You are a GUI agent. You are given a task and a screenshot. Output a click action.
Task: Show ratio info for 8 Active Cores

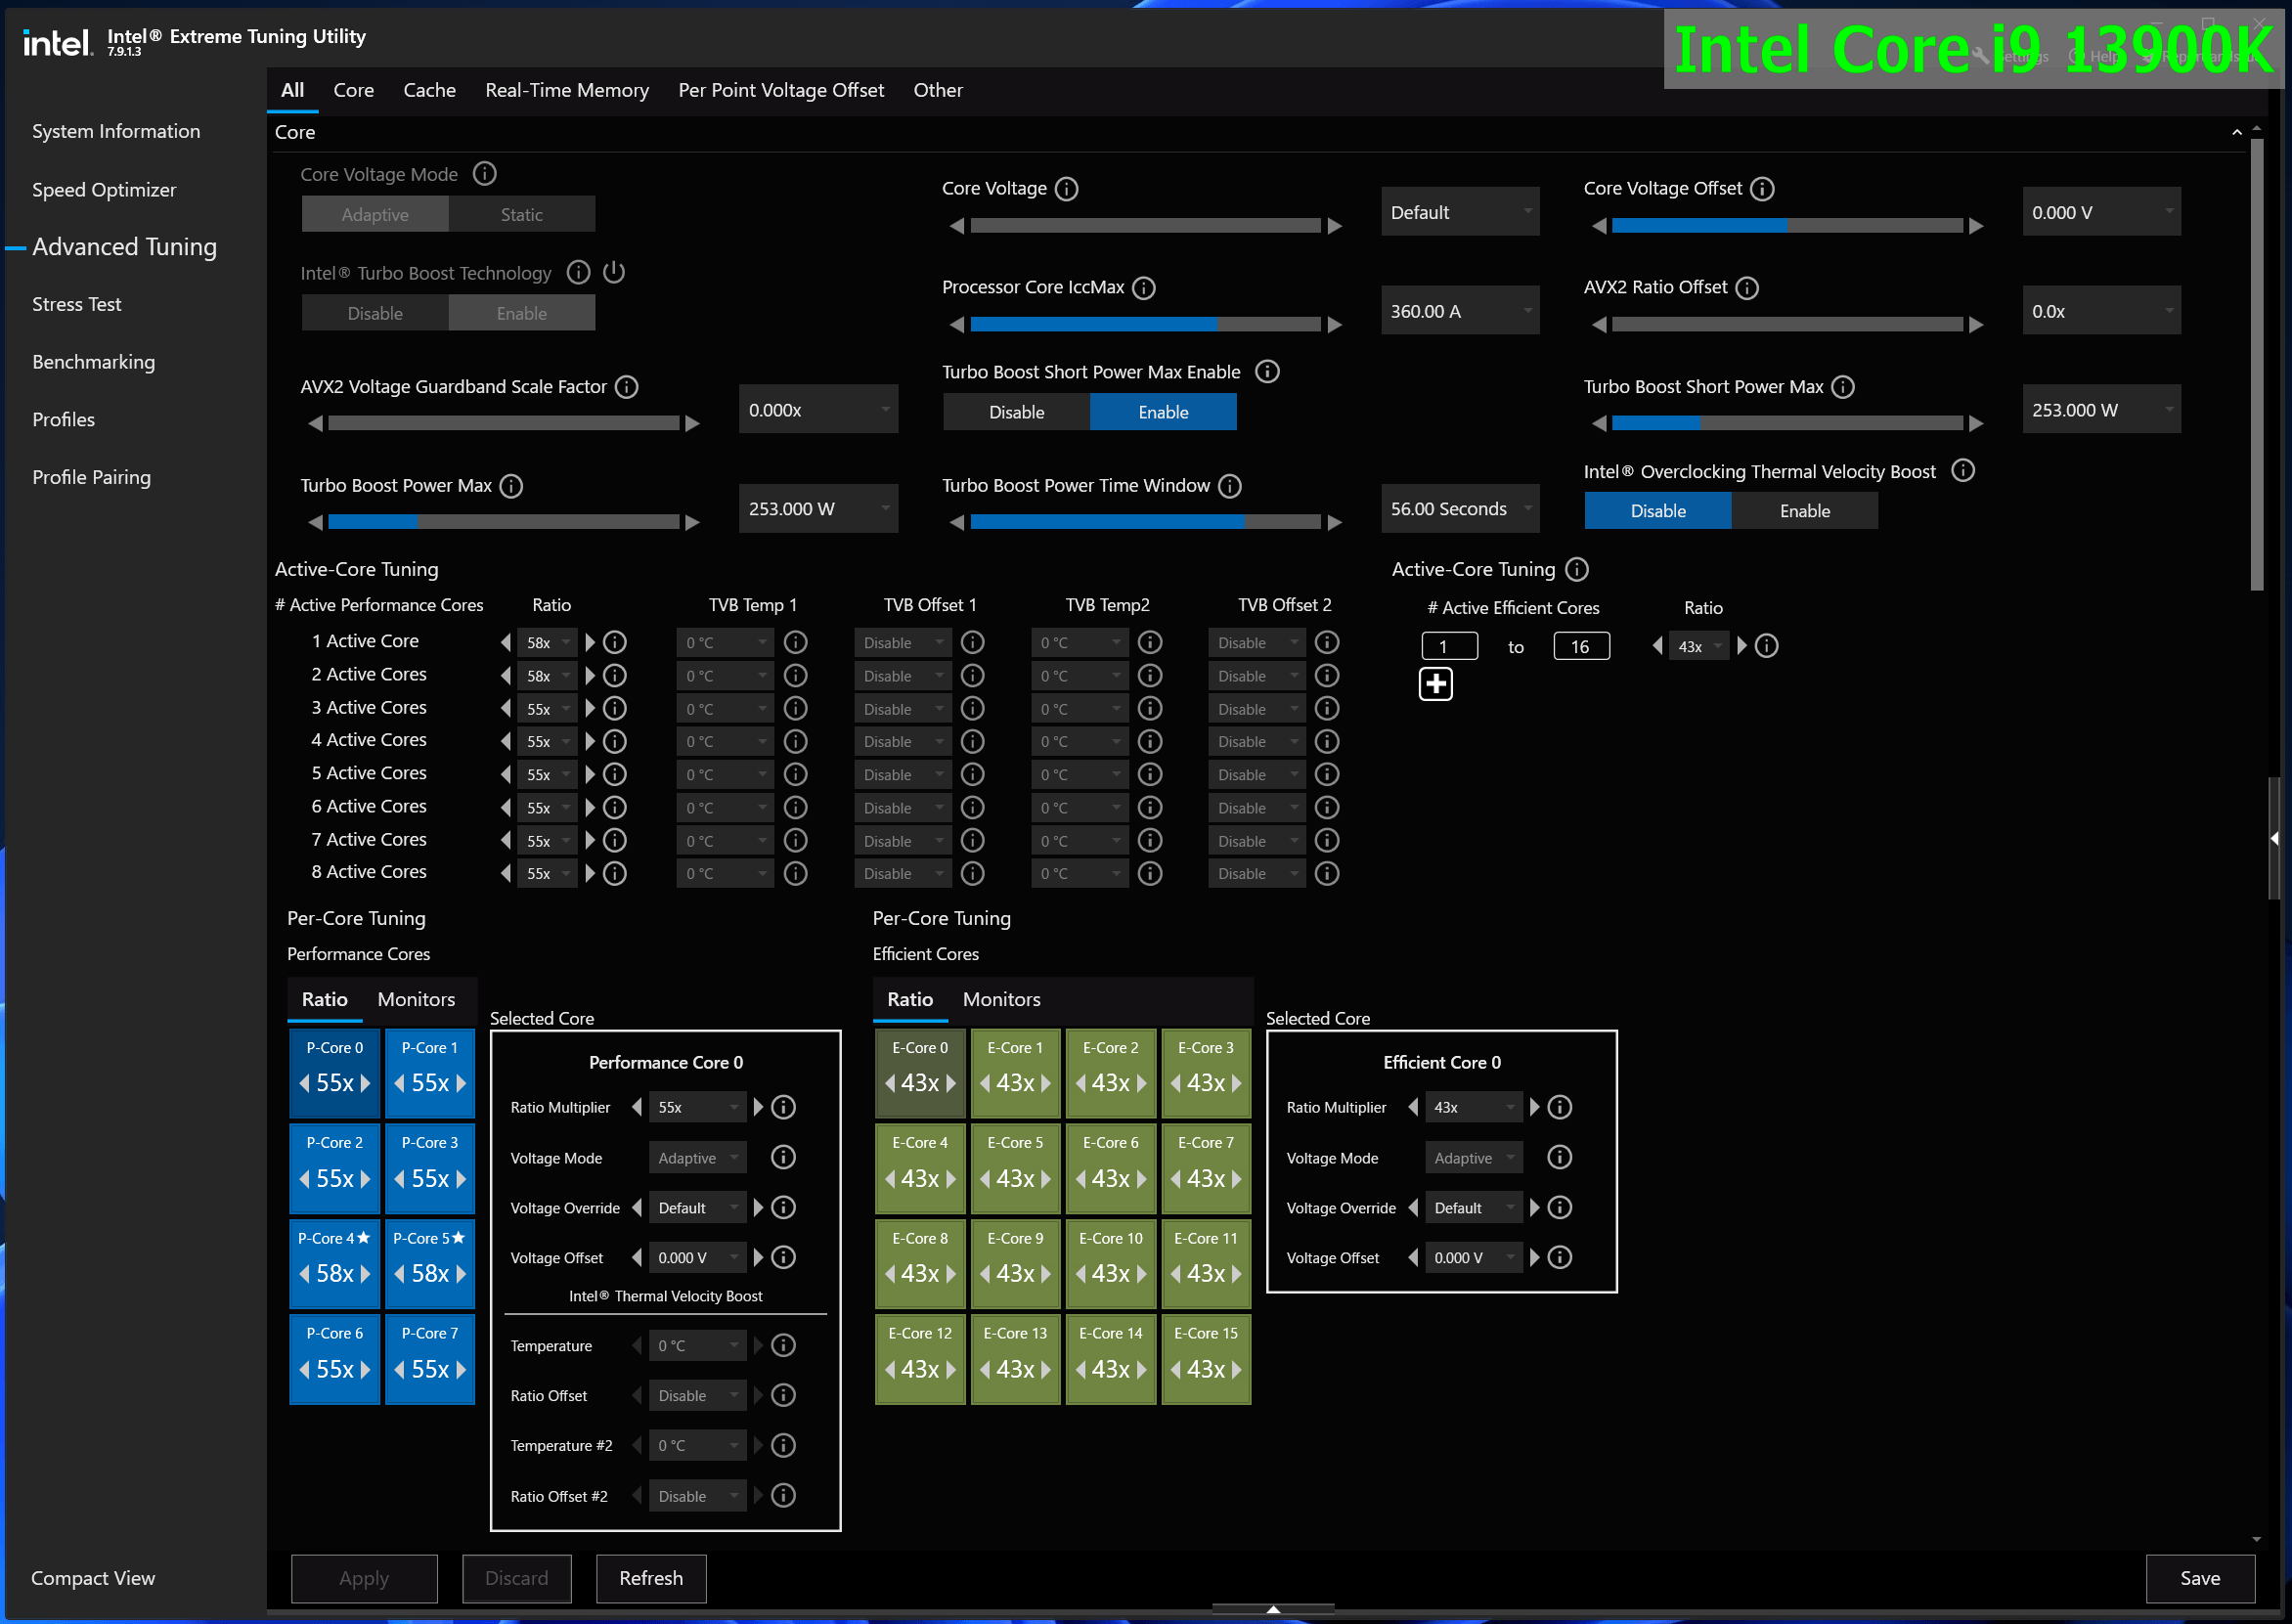tap(615, 874)
